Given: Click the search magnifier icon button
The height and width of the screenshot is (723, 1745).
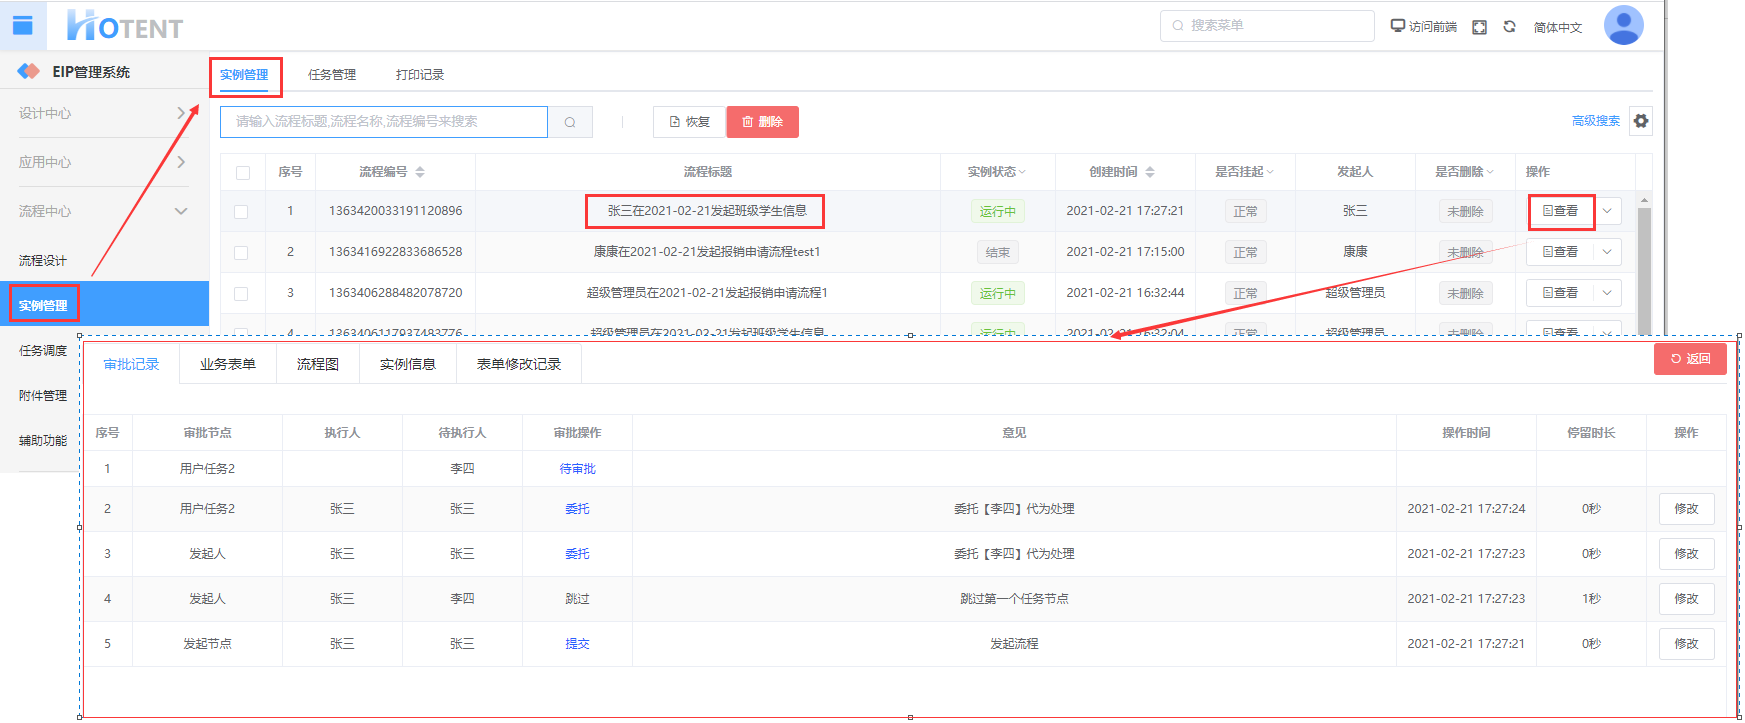Looking at the screenshot, I should [570, 122].
